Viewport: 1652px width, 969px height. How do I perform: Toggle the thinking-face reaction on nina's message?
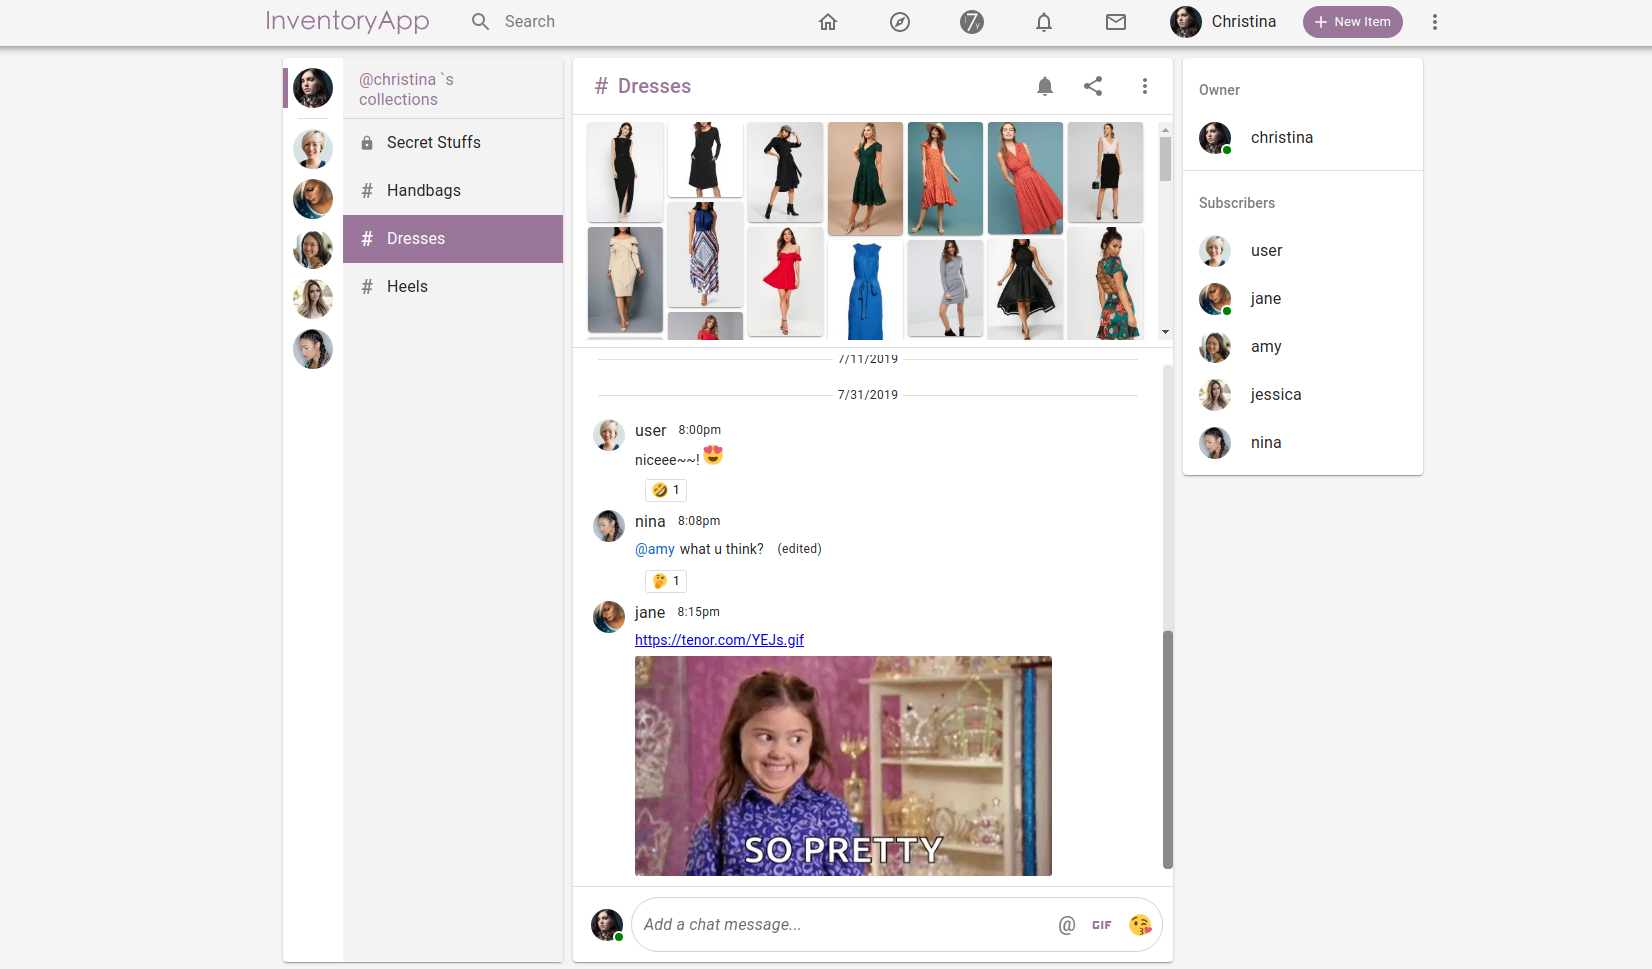pyautogui.click(x=665, y=581)
